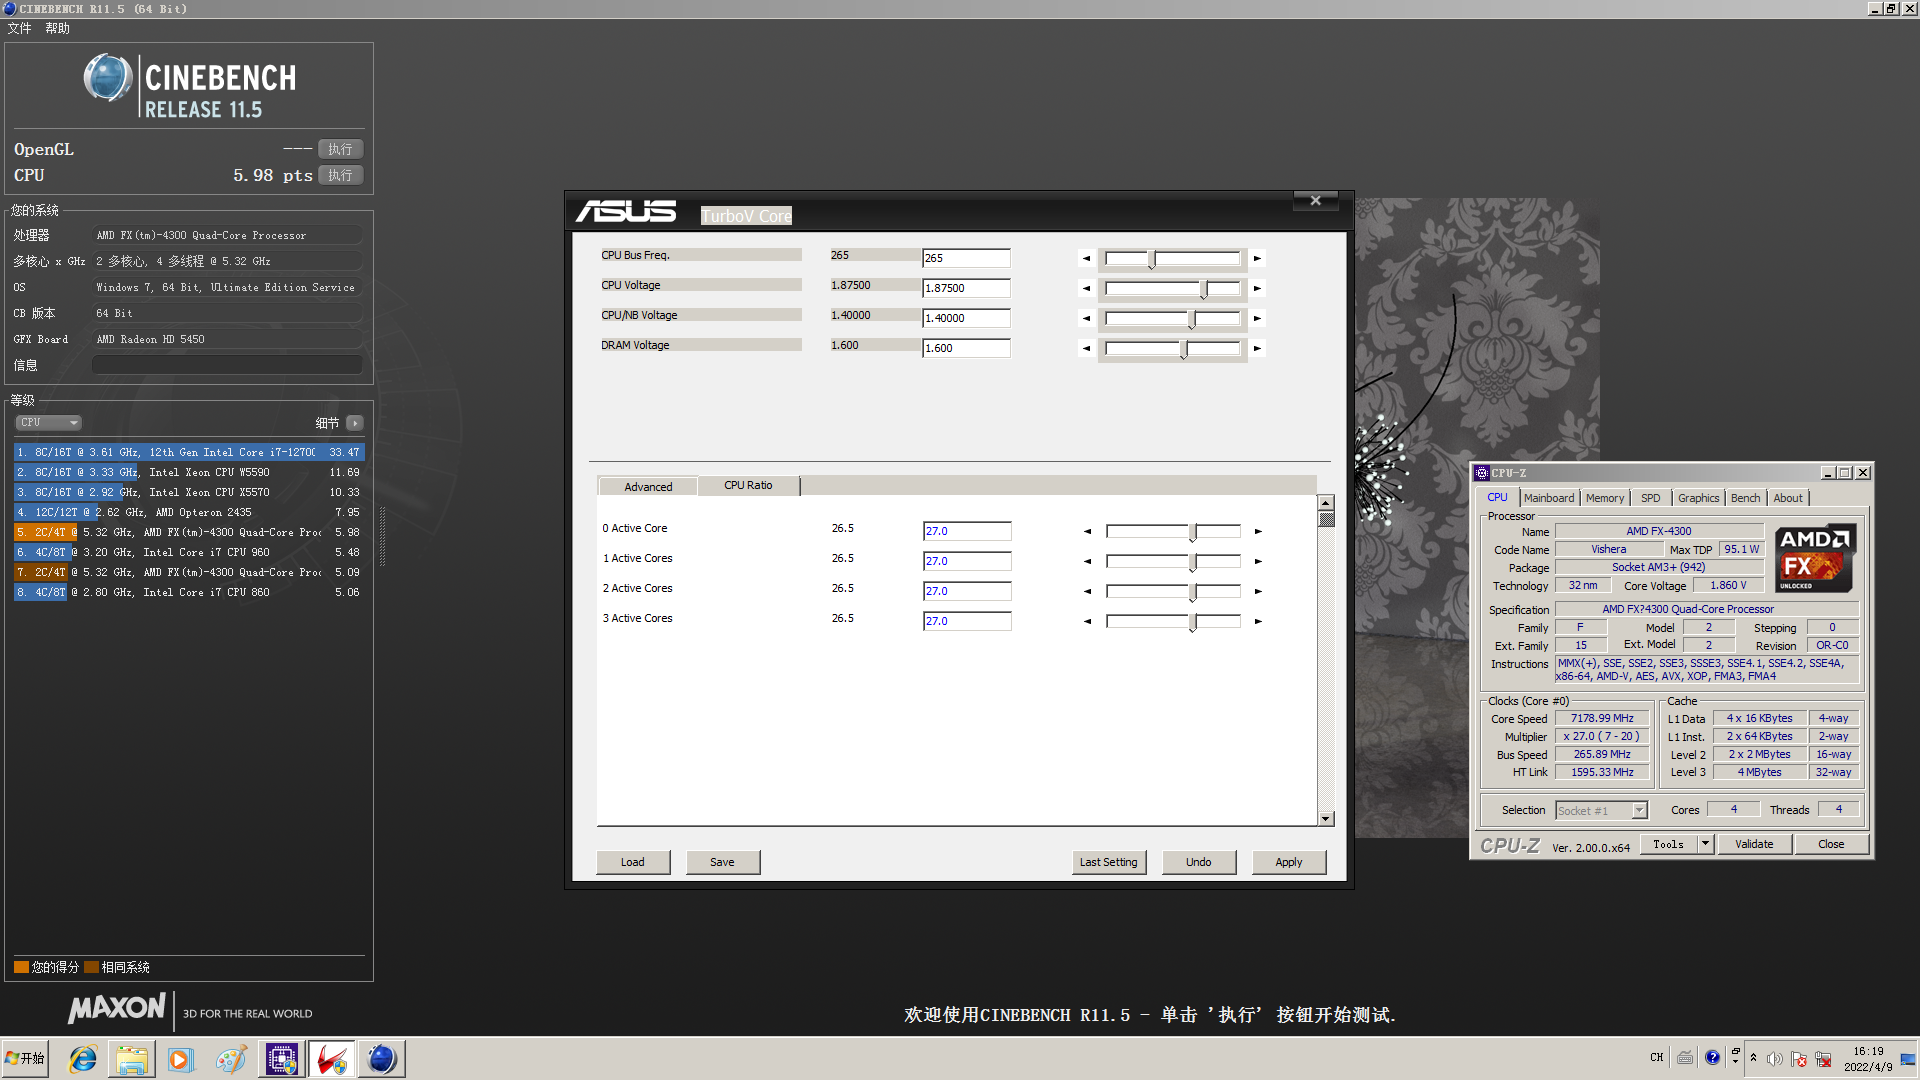Open the Graphics tab in CPU-Z
This screenshot has height=1080, width=1920.
point(1699,498)
